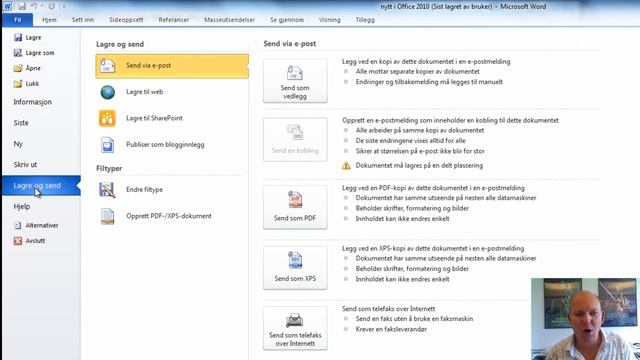Click the Word logo in title bar

point(7,6)
